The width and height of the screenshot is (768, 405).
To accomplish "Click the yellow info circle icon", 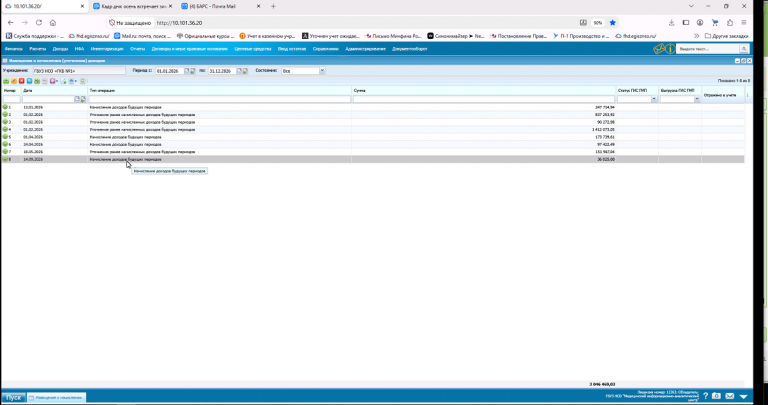I will coord(670,49).
